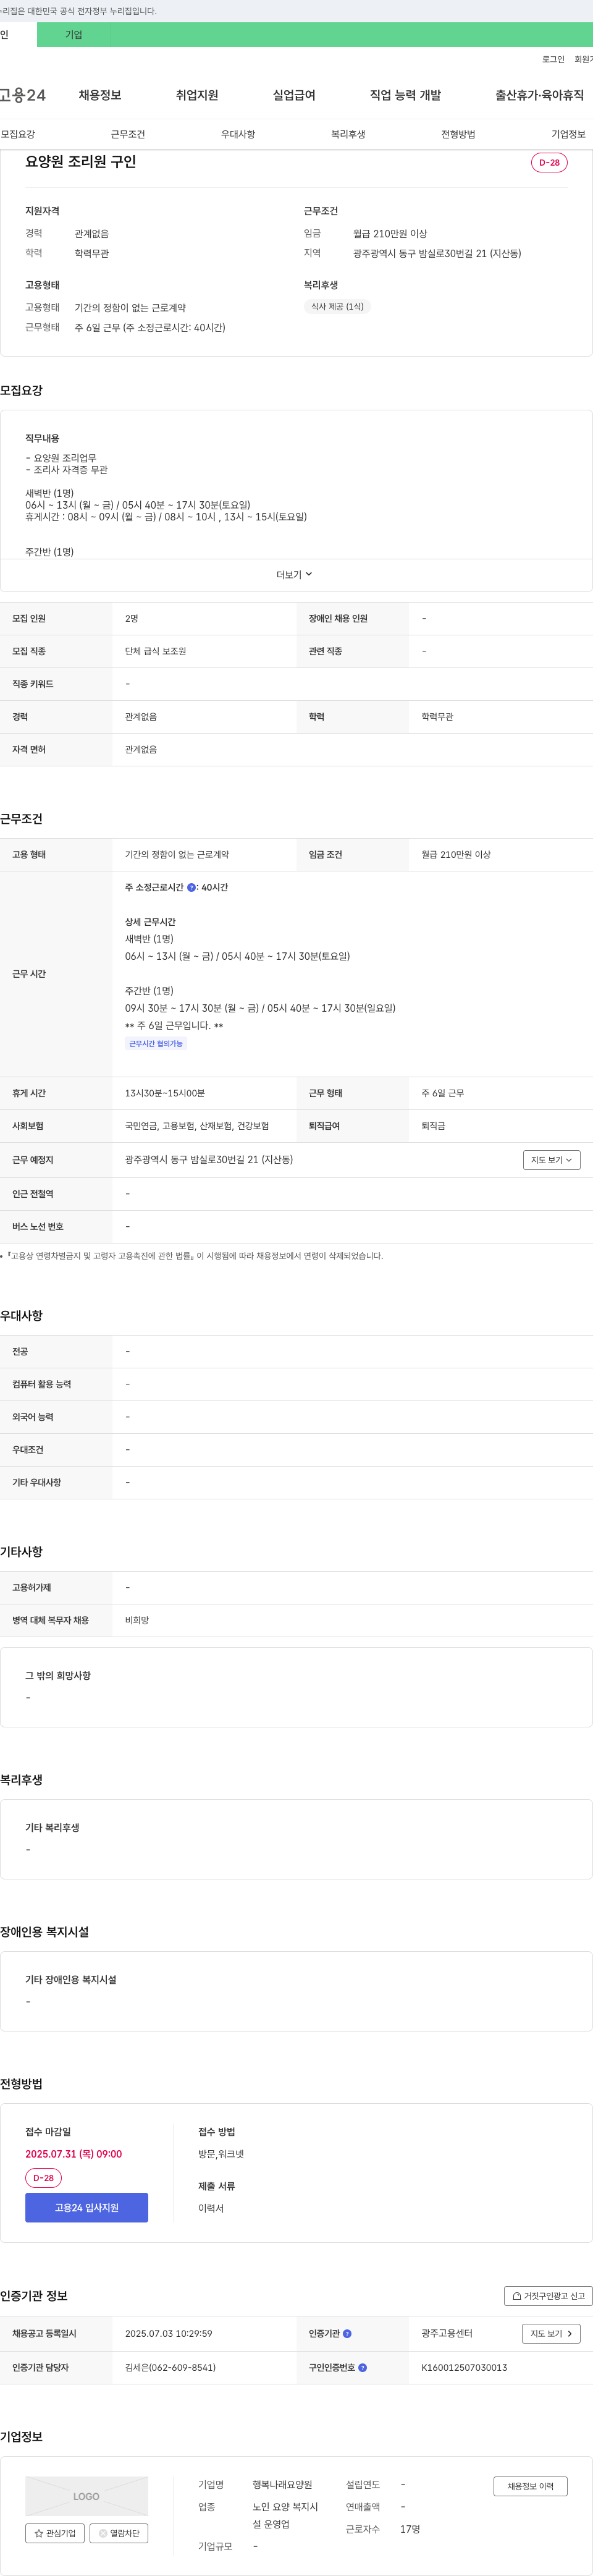This screenshot has height=2576, width=593.
Task: Report with 거짓구인광고 신고 button
Action: coord(548,2296)
